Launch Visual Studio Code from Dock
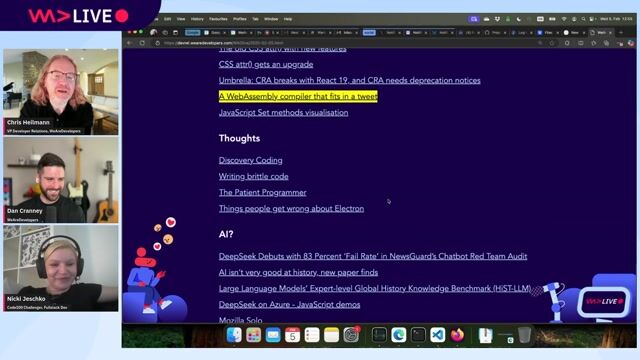Image resolution: width=640 pixels, height=360 pixels. click(x=438, y=335)
